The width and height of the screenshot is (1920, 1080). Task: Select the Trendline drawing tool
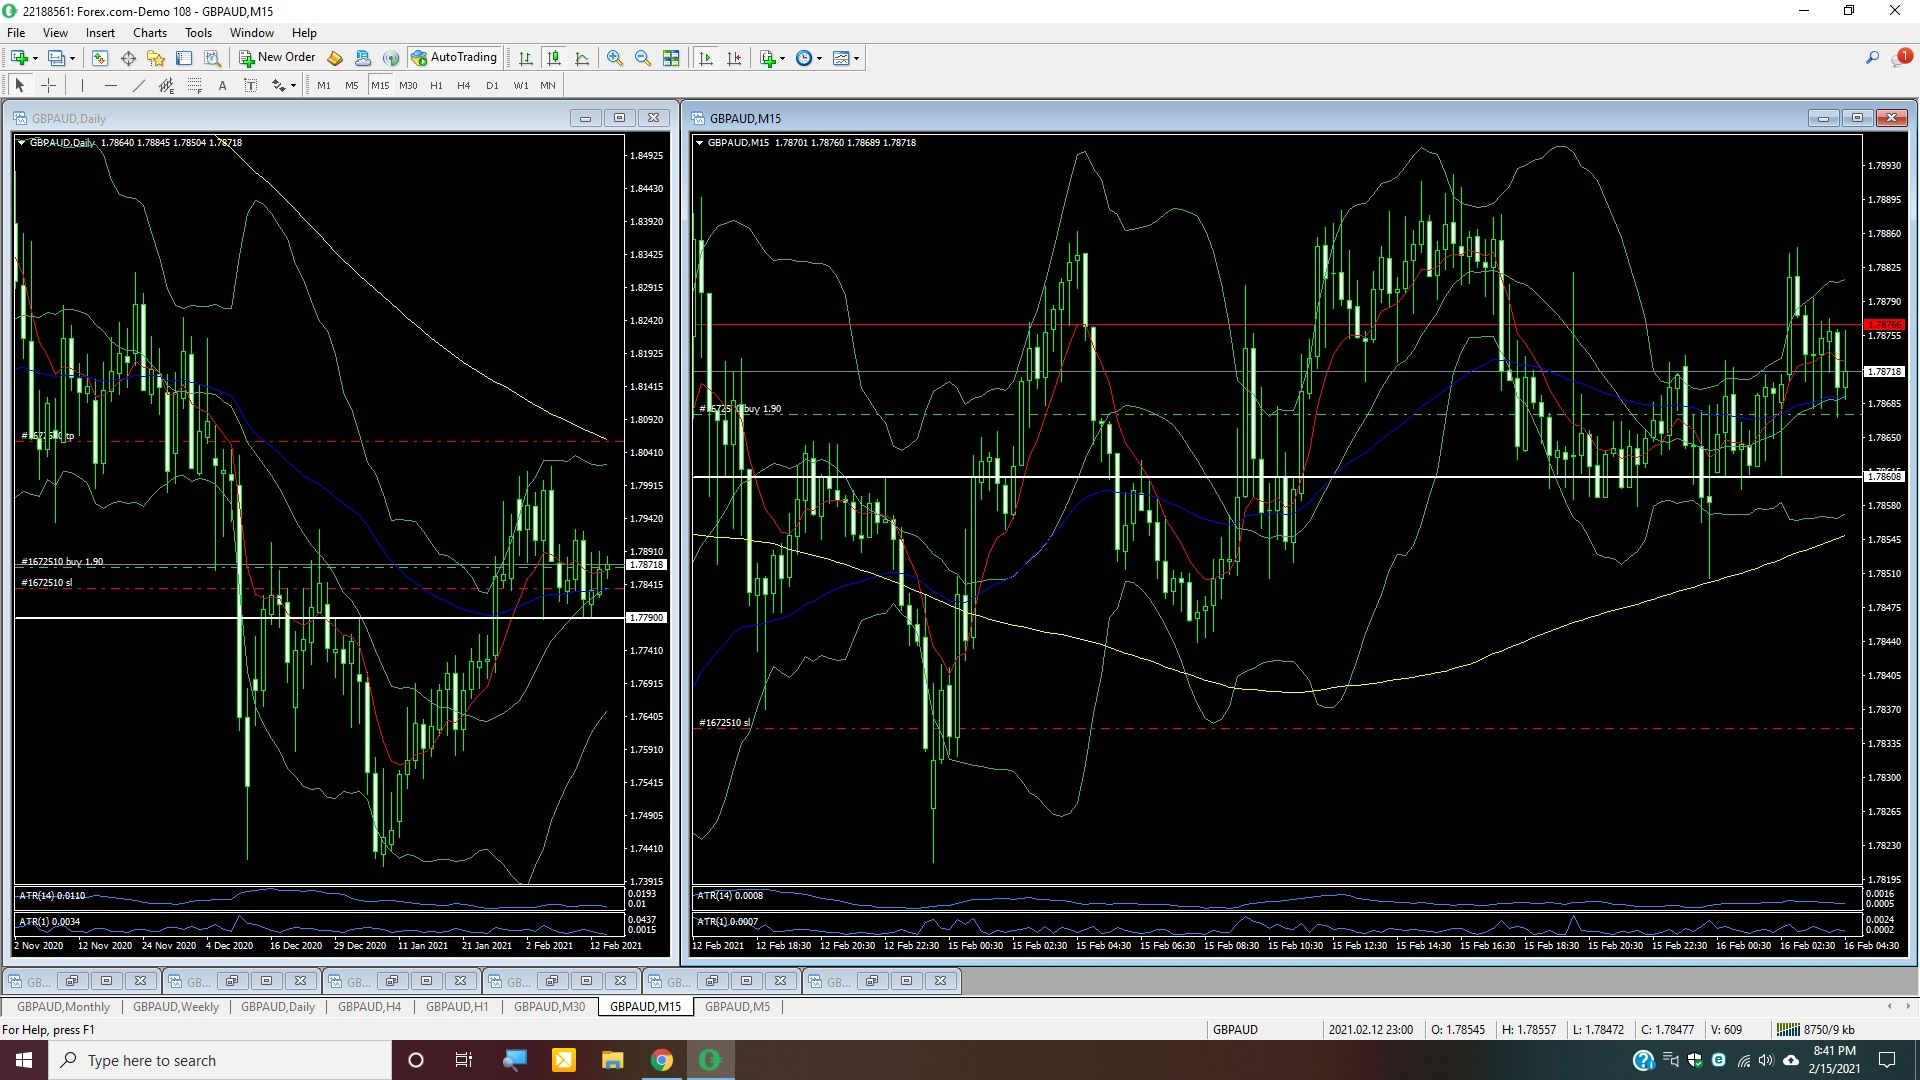tap(138, 85)
